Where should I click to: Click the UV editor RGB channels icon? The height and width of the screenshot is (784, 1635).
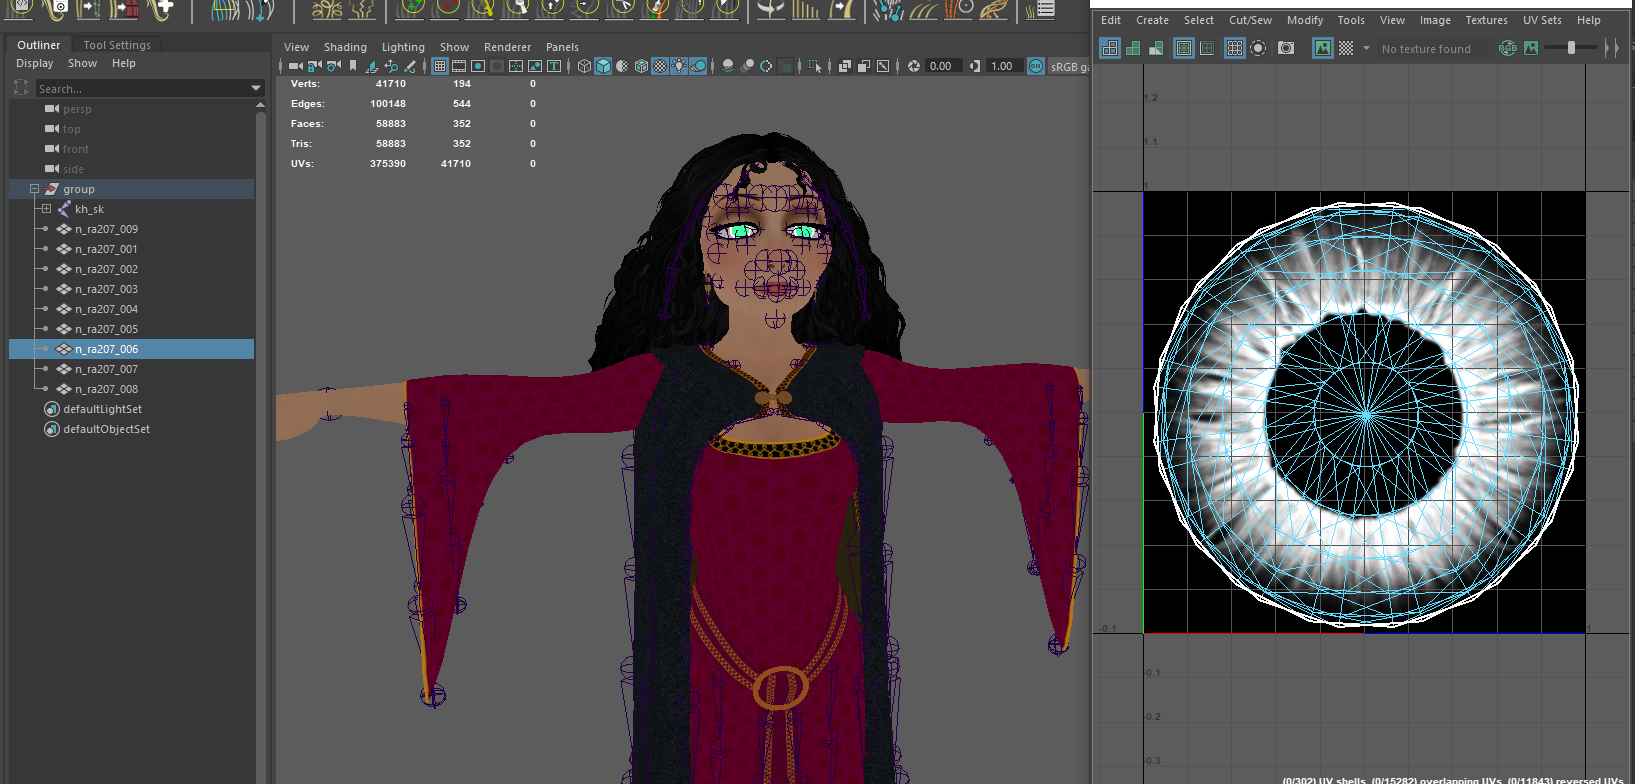click(1507, 48)
